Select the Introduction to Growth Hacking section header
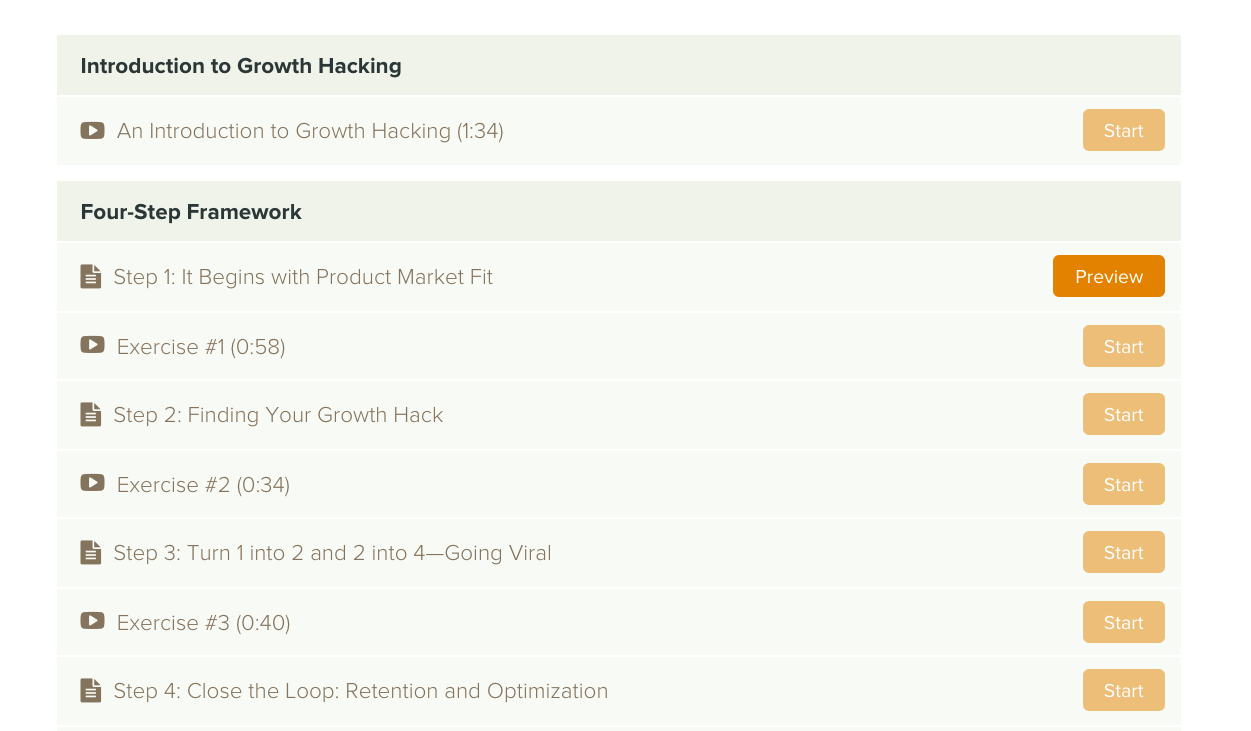1251x731 pixels. [241, 66]
